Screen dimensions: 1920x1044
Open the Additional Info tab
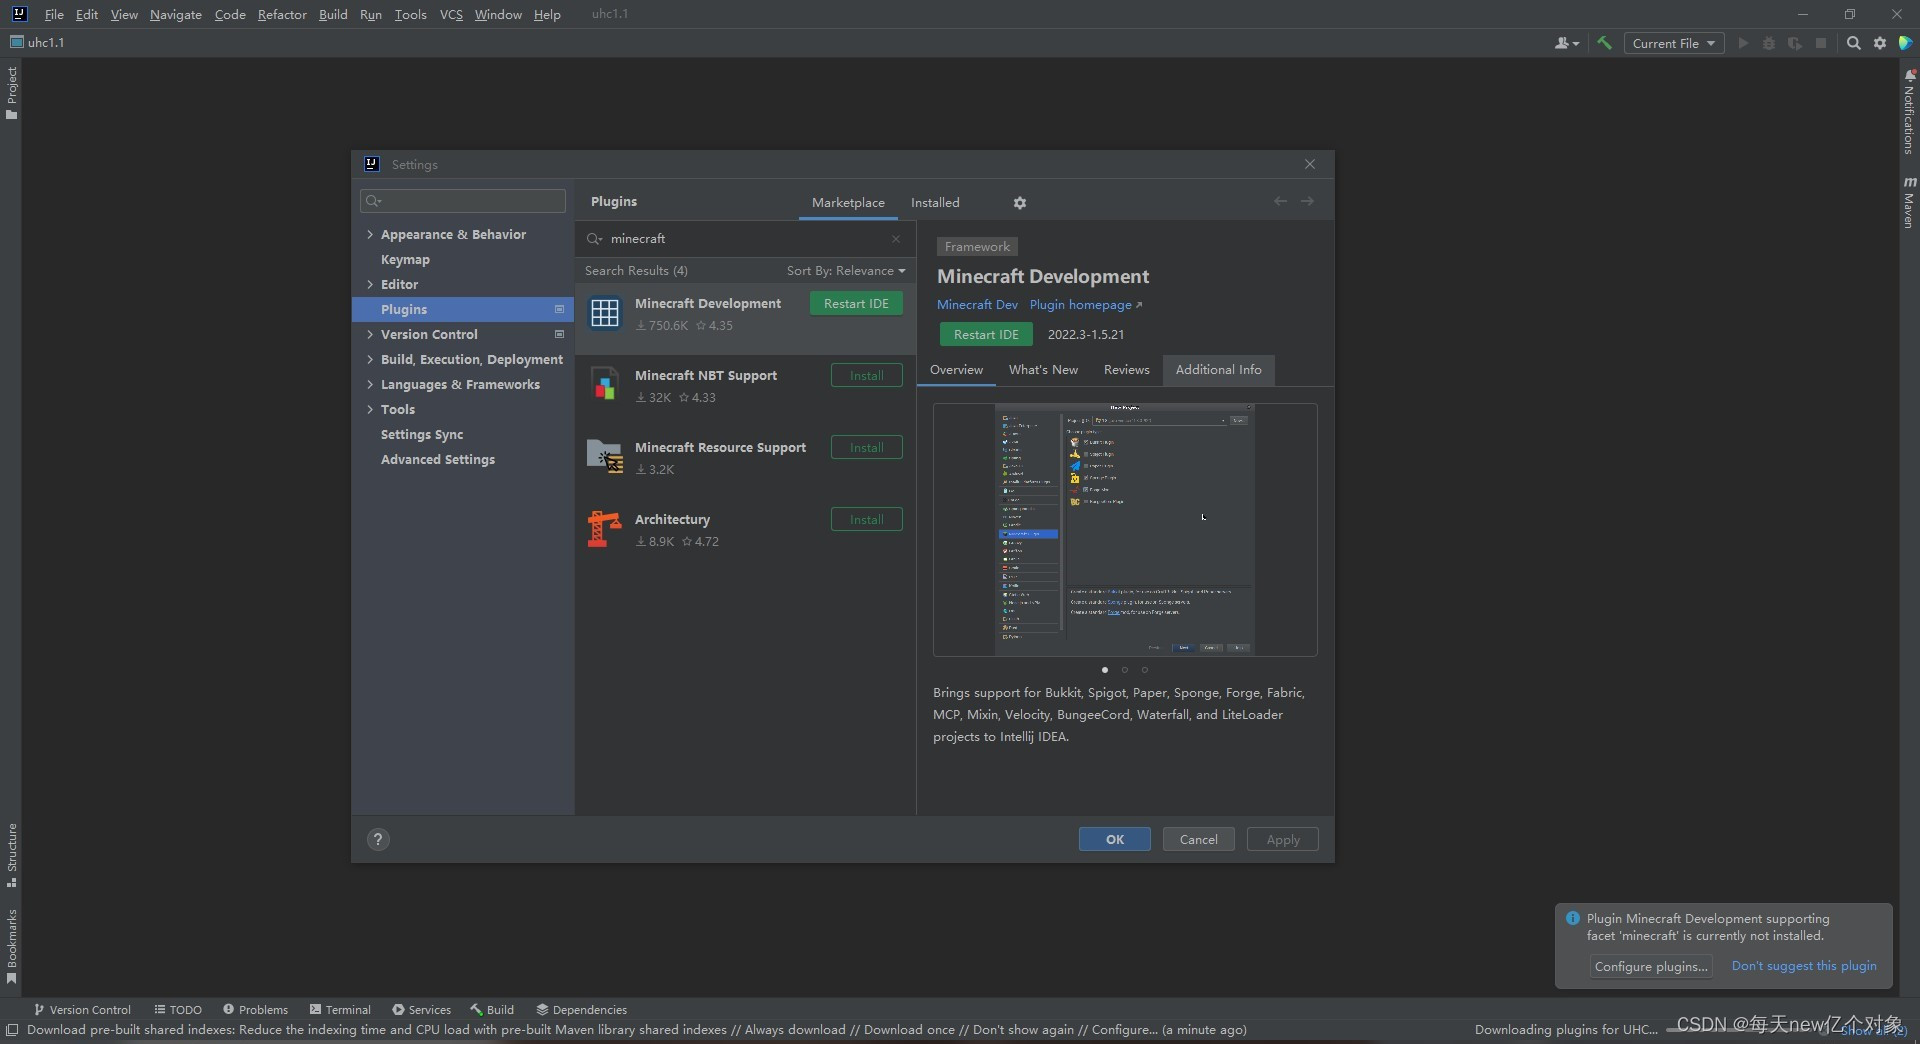[x=1218, y=370]
